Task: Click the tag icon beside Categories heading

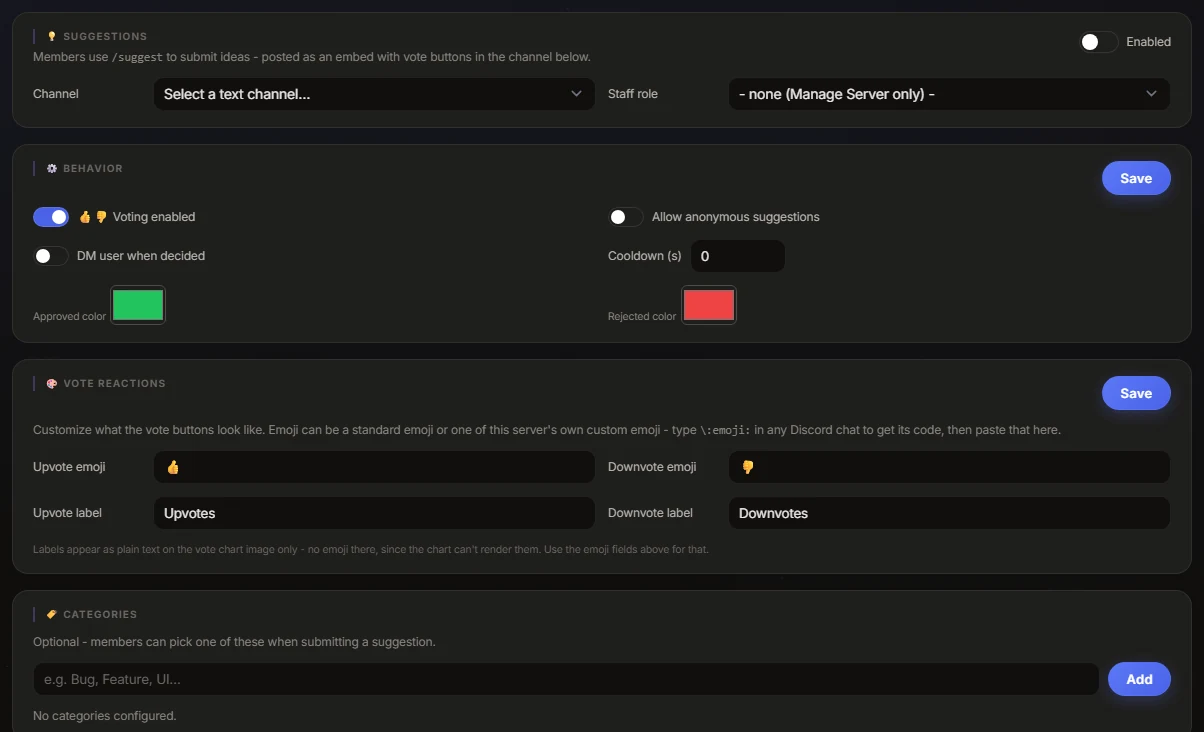Action: coord(52,614)
